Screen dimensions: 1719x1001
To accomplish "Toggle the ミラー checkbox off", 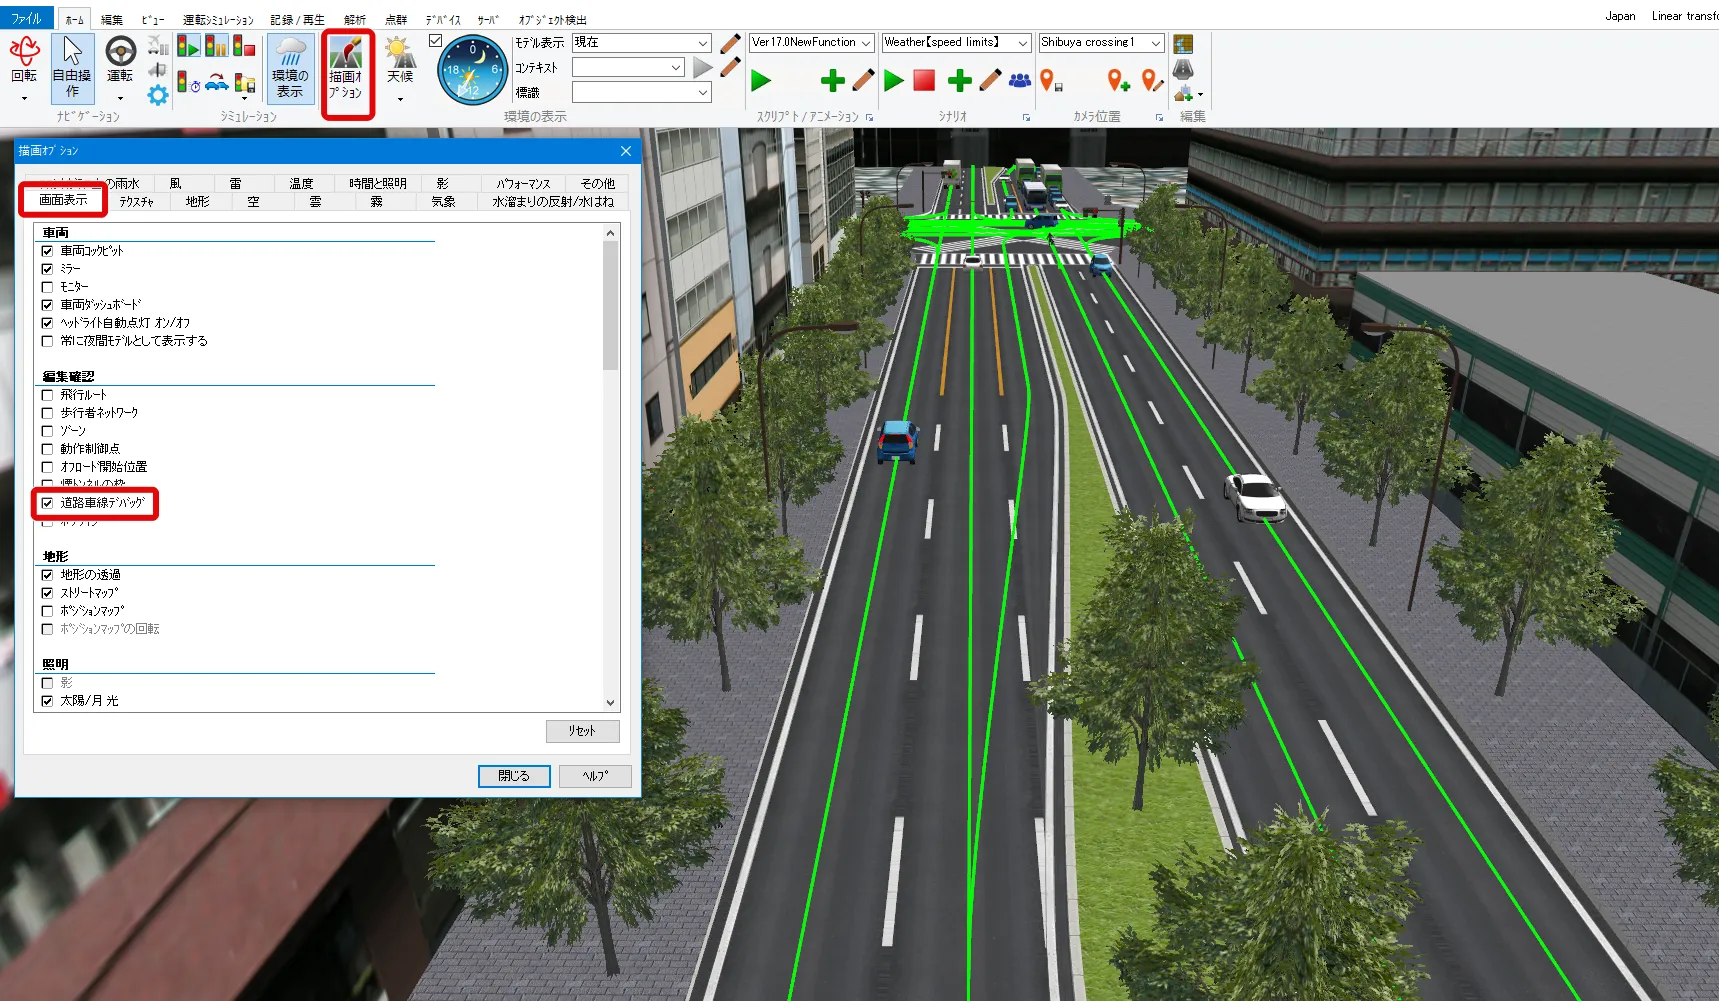I will tap(47, 269).
